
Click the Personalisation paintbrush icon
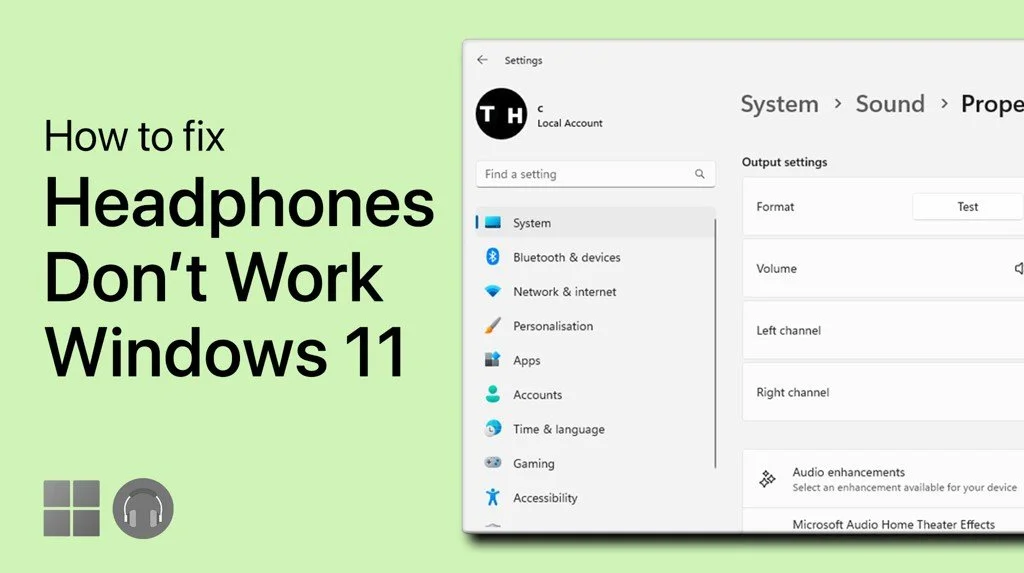click(x=493, y=325)
